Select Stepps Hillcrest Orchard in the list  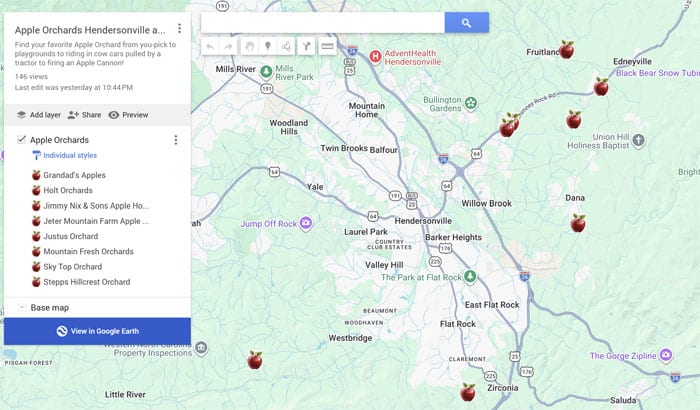[x=87, y=282]
